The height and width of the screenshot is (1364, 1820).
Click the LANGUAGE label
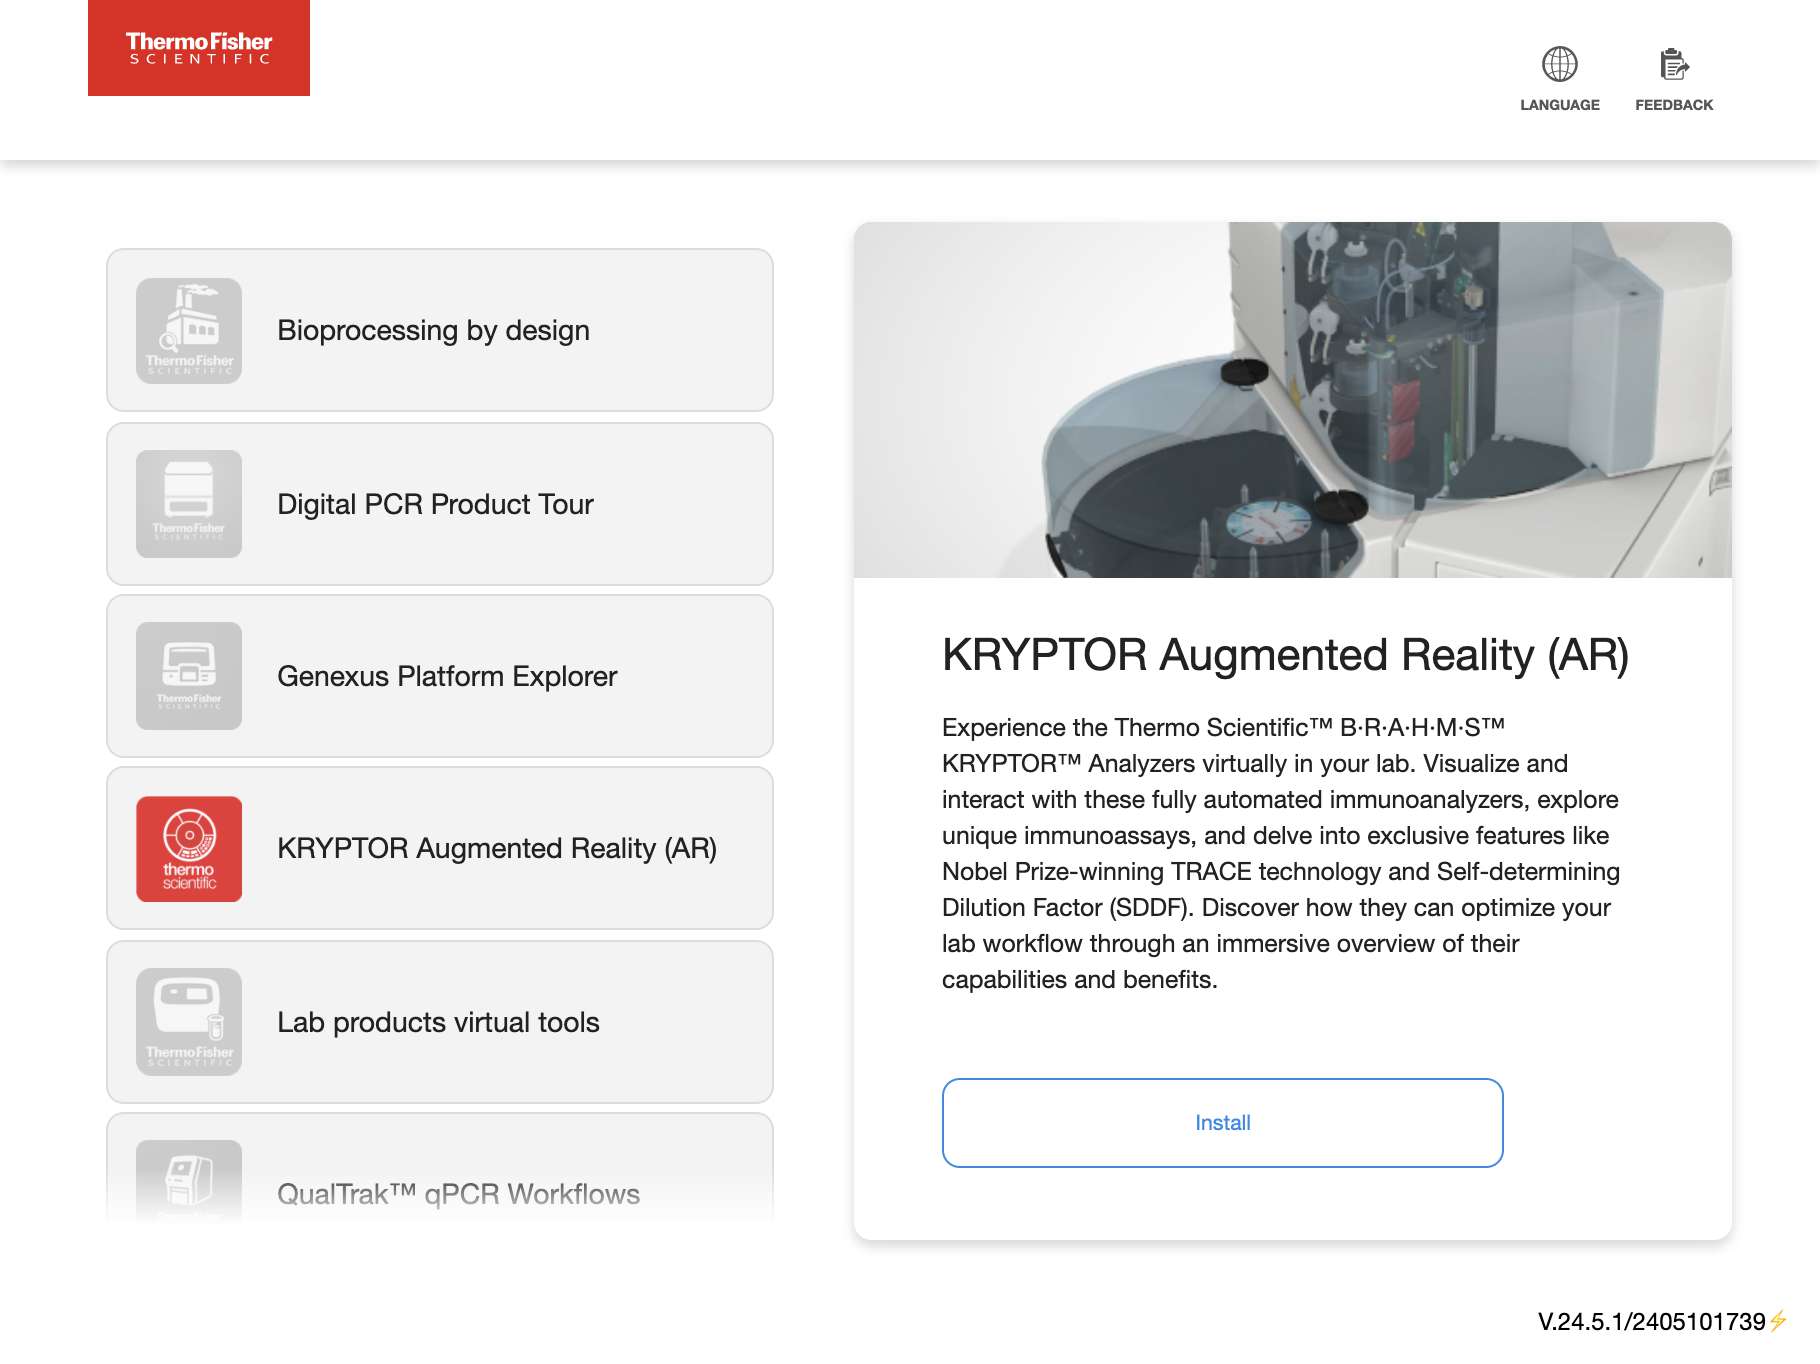[x=1559, y=105]
